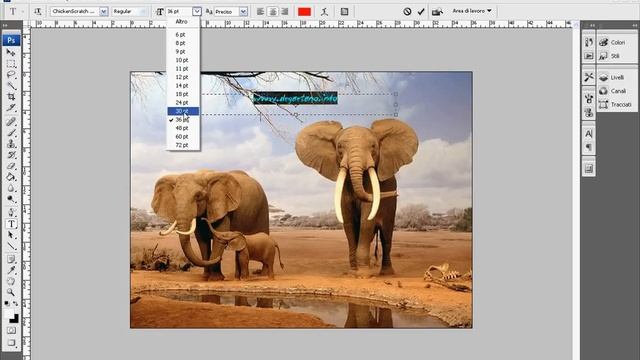Open the Tracciati panel
This screenshot has width=640, height=360.
[617, 104]
